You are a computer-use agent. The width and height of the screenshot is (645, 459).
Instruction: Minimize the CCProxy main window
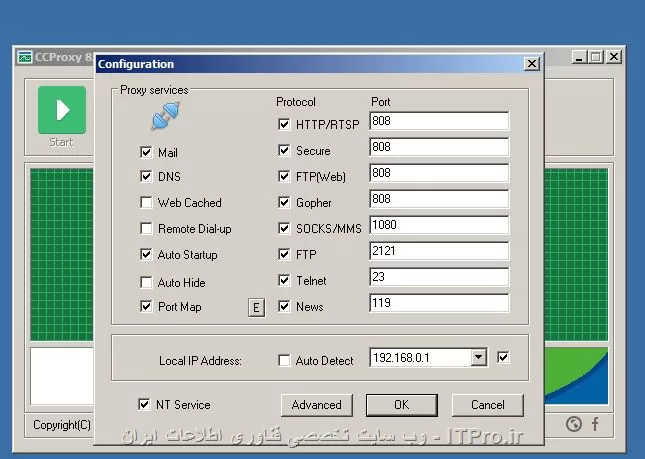pos(579,57)
